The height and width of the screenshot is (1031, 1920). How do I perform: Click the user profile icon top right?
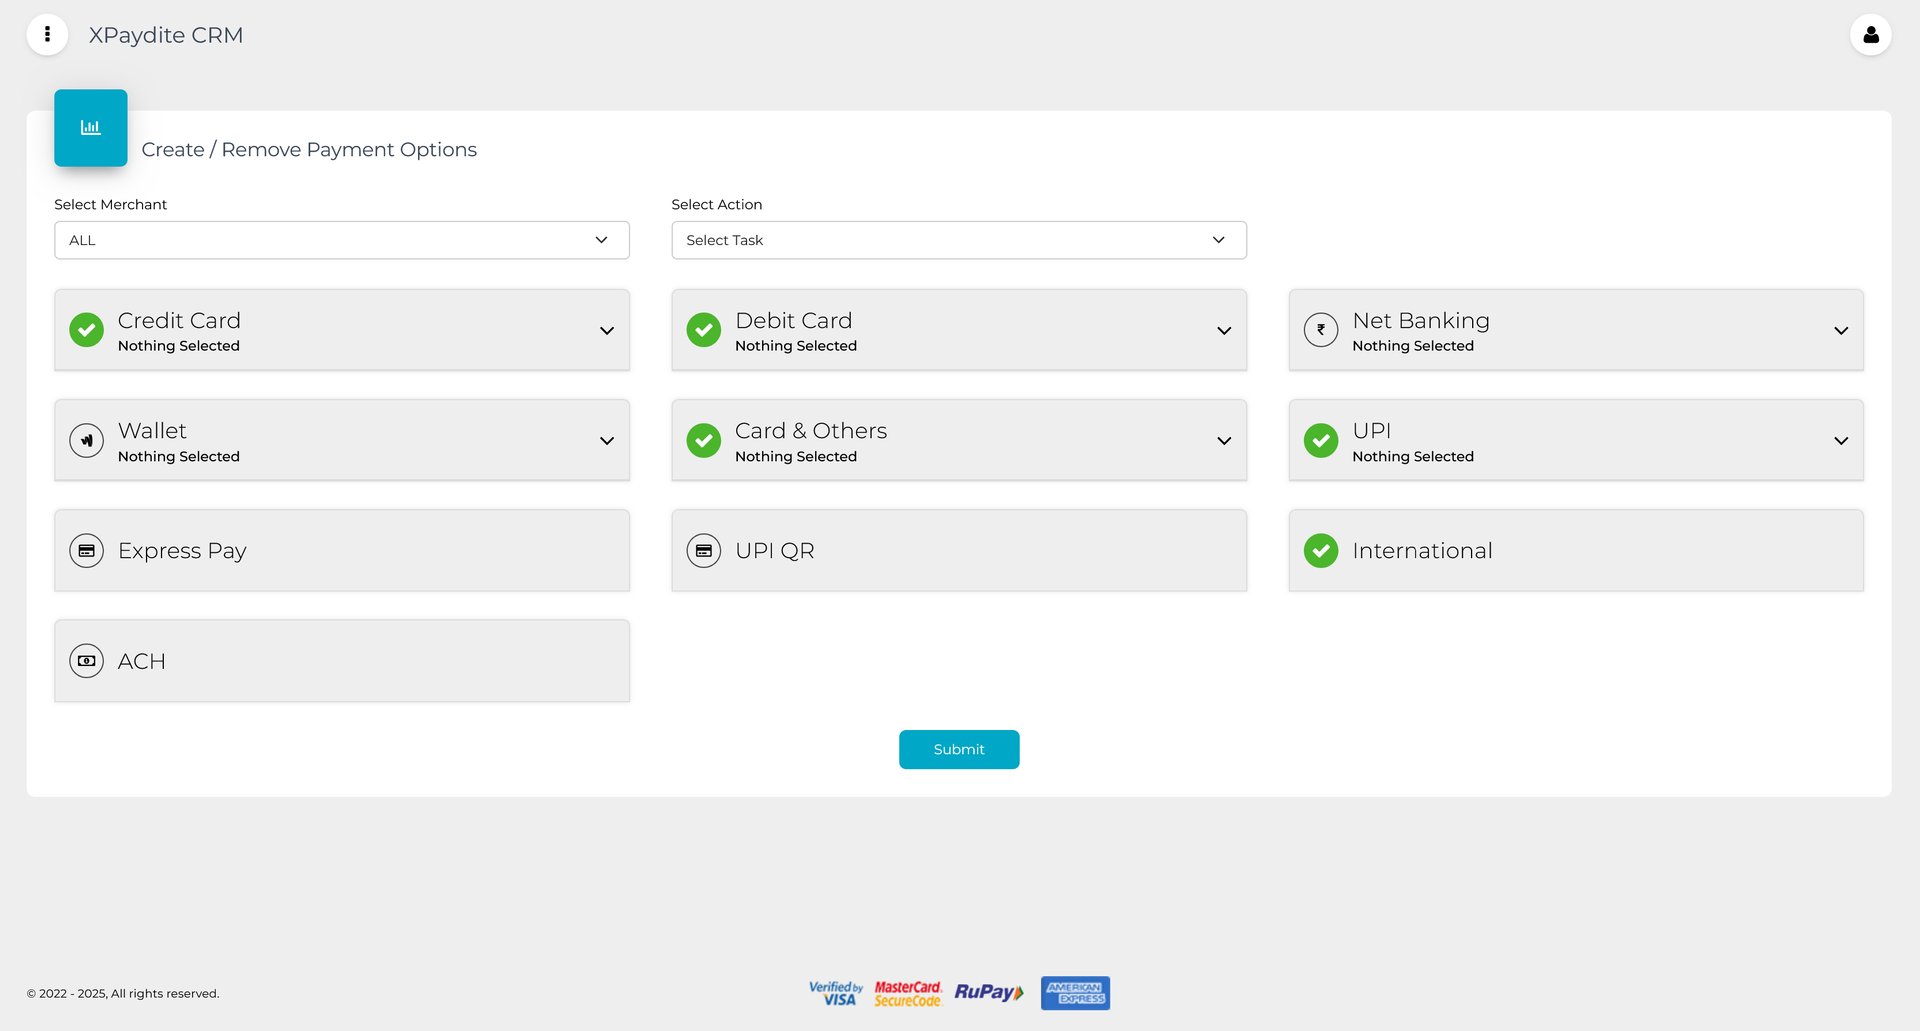[x=1871, y=34]
